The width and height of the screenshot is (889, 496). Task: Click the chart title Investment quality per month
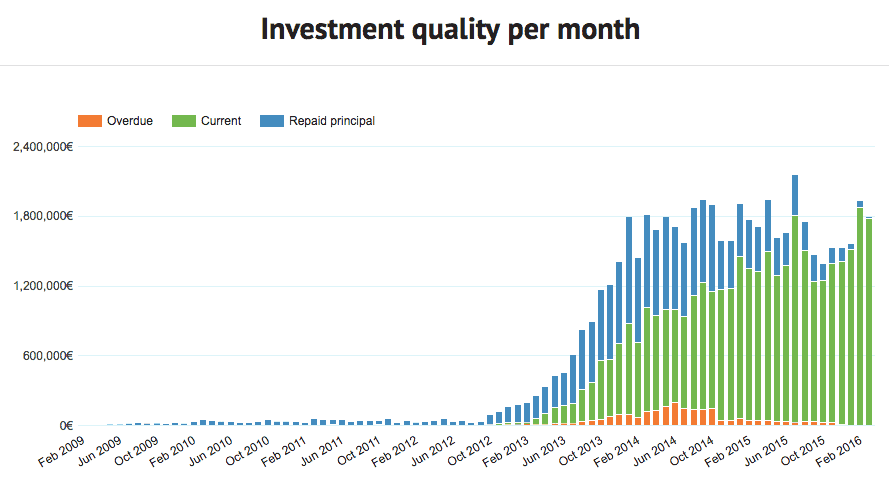click(450, 29)
